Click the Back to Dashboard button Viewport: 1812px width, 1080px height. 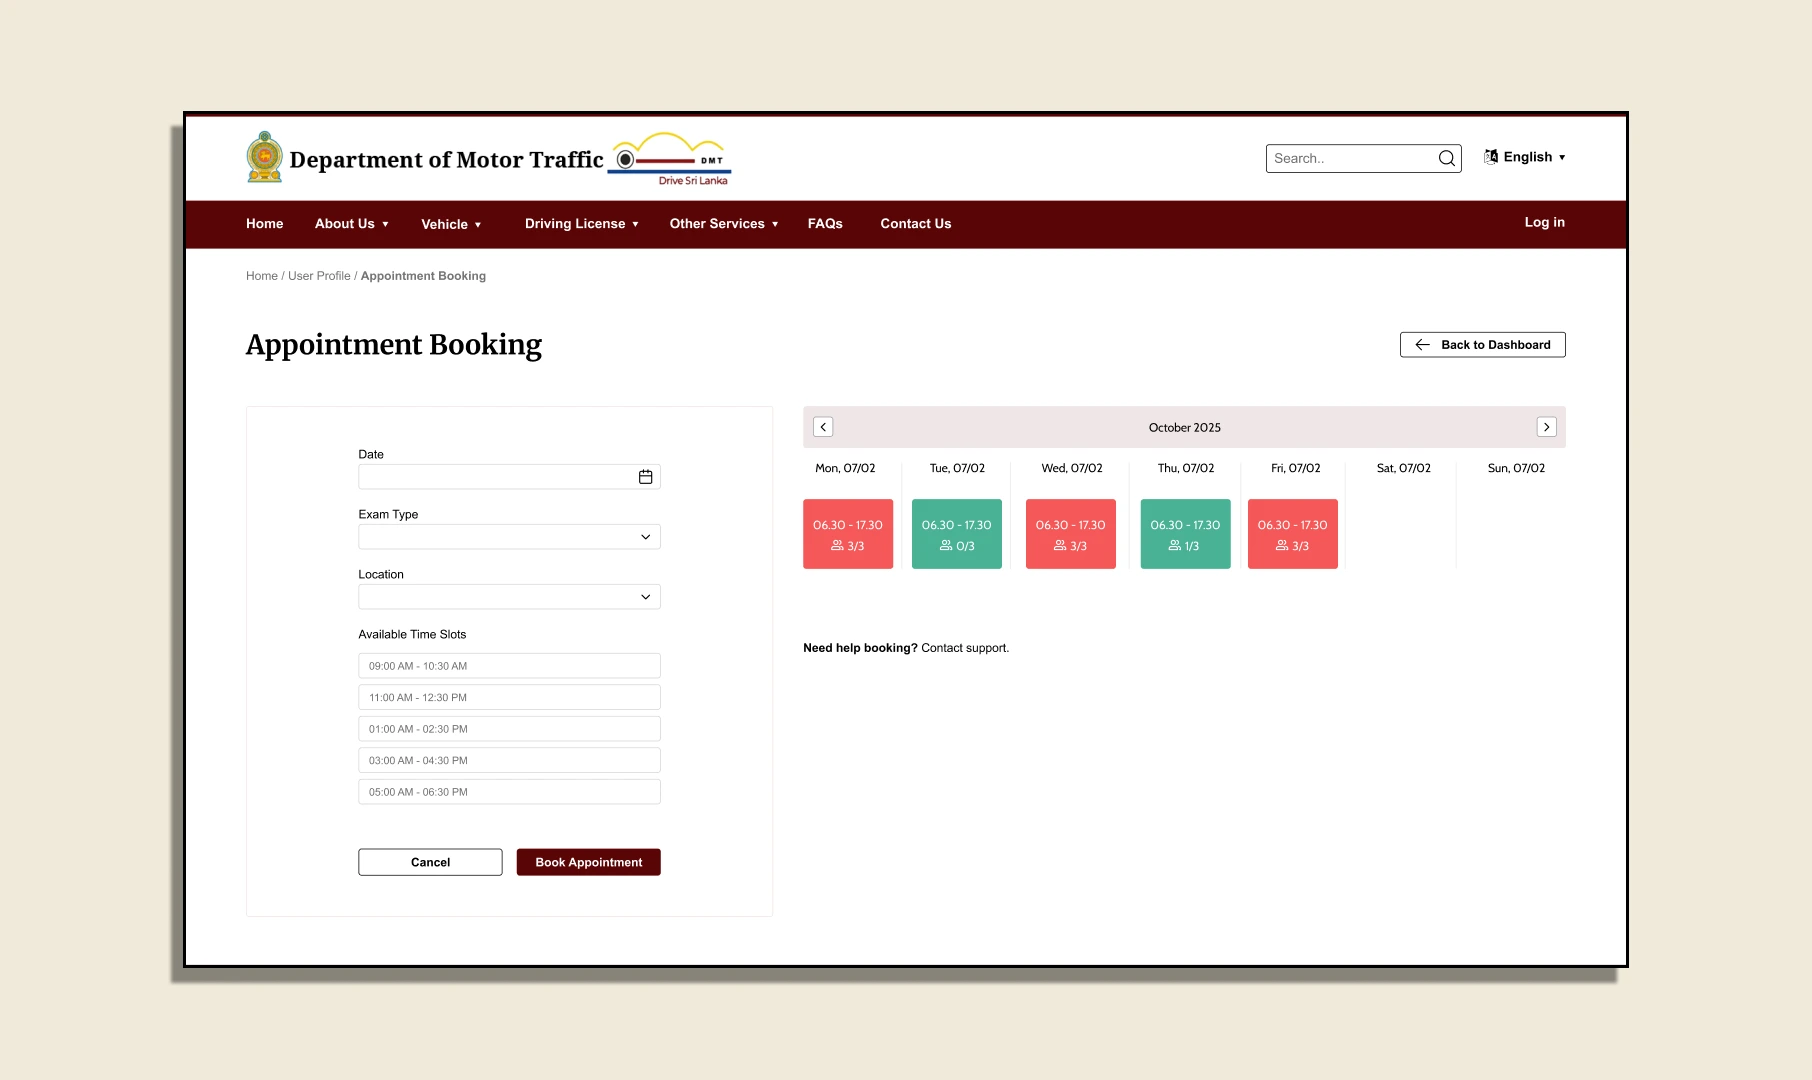pyautogui.click(x=1483, y=345)
